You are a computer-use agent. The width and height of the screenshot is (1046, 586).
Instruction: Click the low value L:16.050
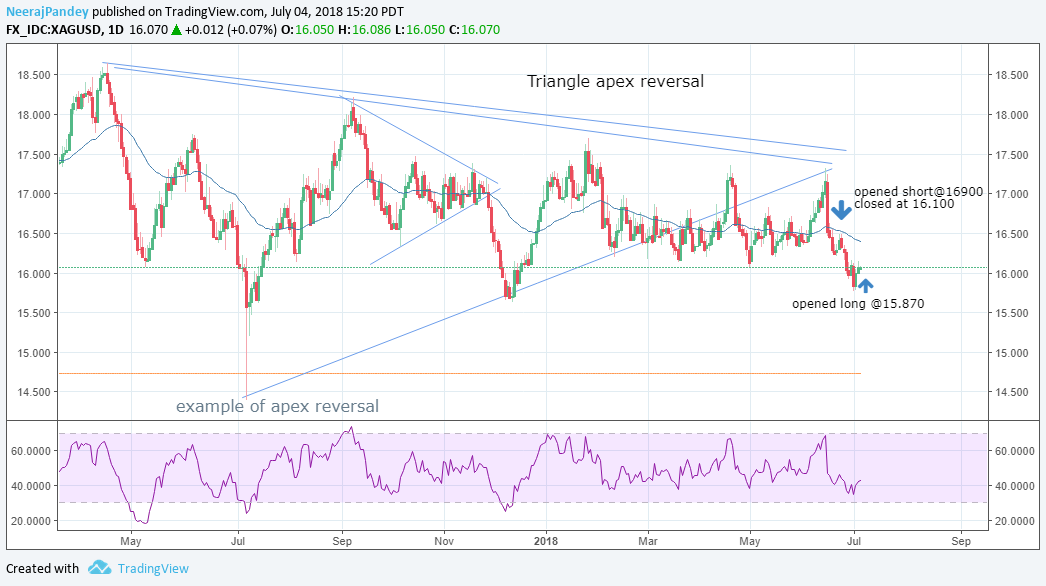coord(419,29)
